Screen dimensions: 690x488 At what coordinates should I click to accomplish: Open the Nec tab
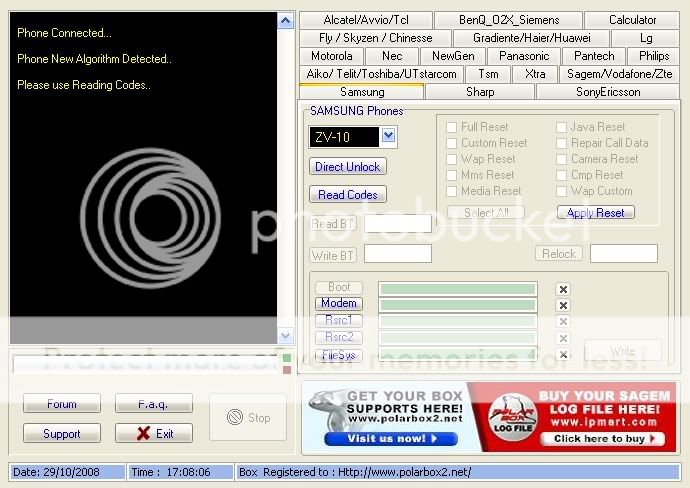tap(392, 56)
